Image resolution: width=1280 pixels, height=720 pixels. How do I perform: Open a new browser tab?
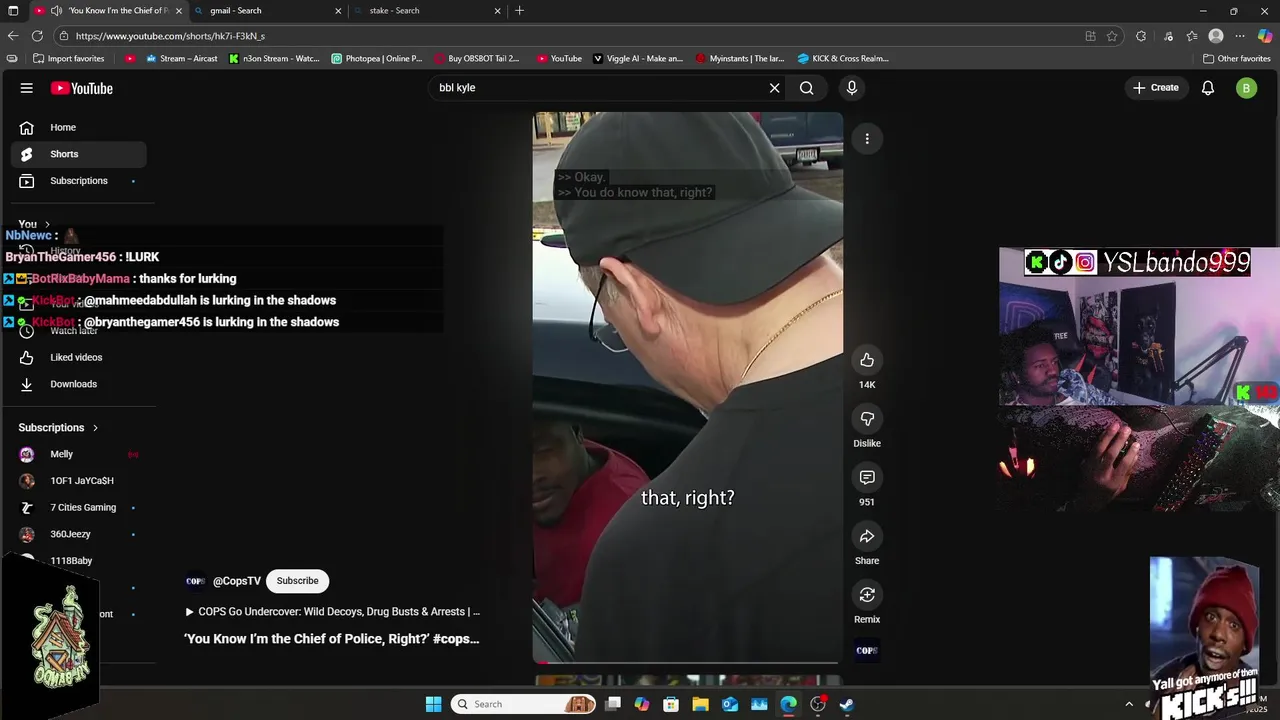519,11
